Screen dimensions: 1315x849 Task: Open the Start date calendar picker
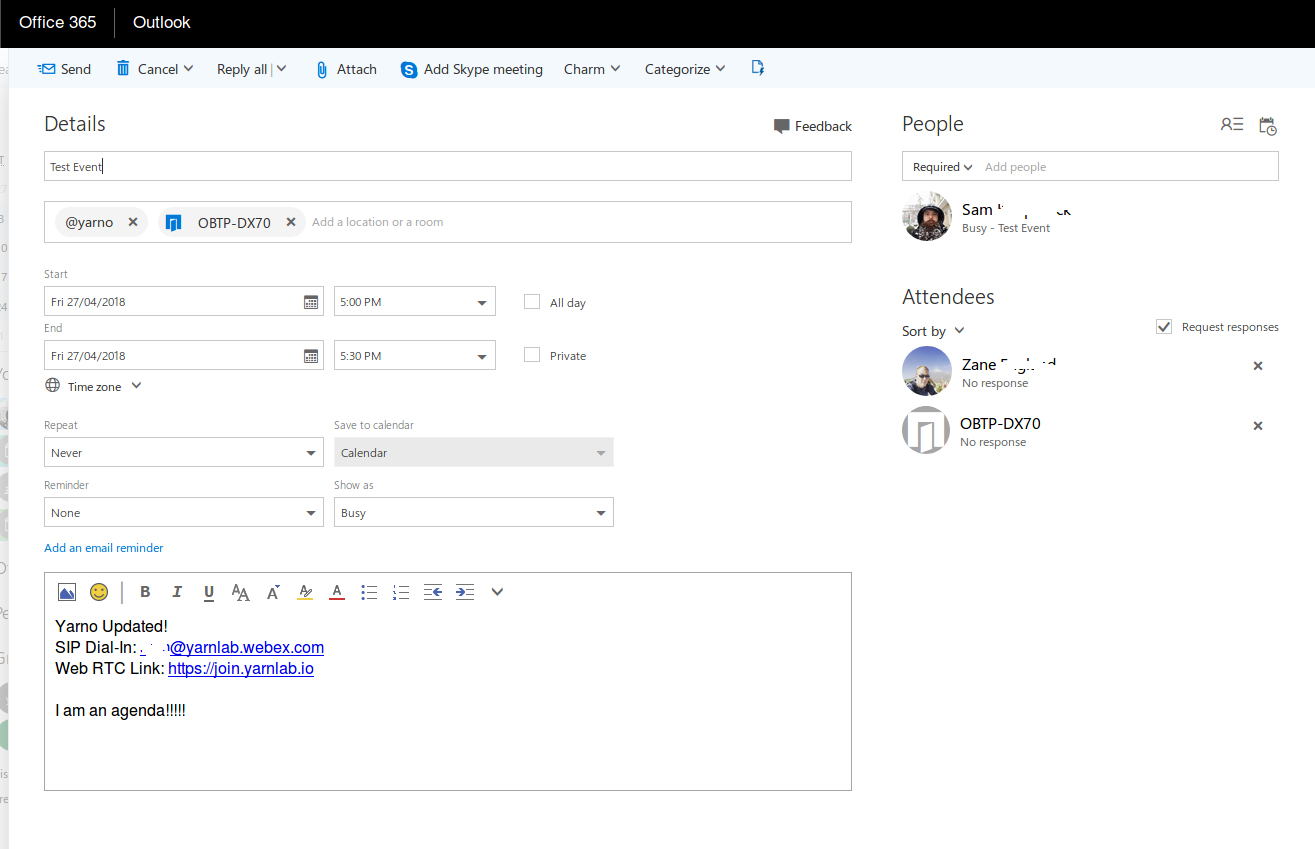click(x=310, y=302)
